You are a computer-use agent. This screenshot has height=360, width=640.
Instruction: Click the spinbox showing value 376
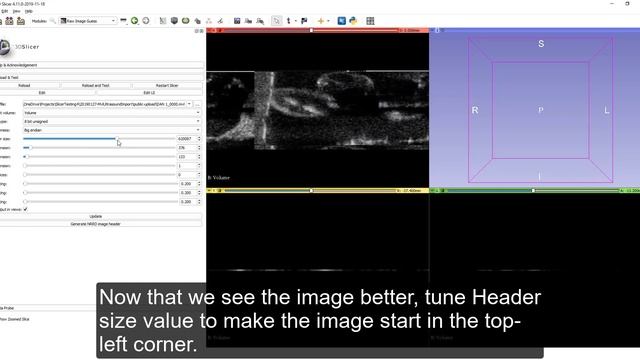point(189,147)
